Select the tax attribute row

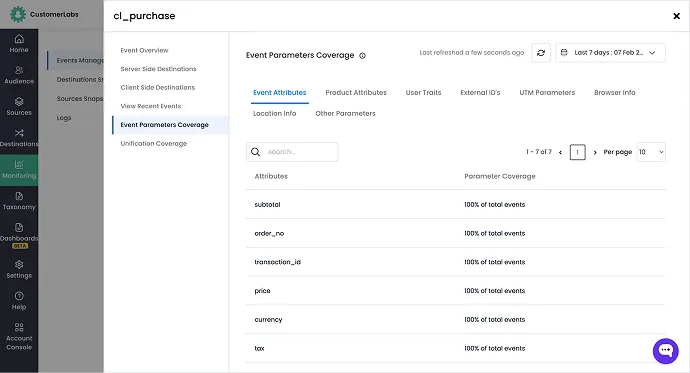tap(455, 348)
